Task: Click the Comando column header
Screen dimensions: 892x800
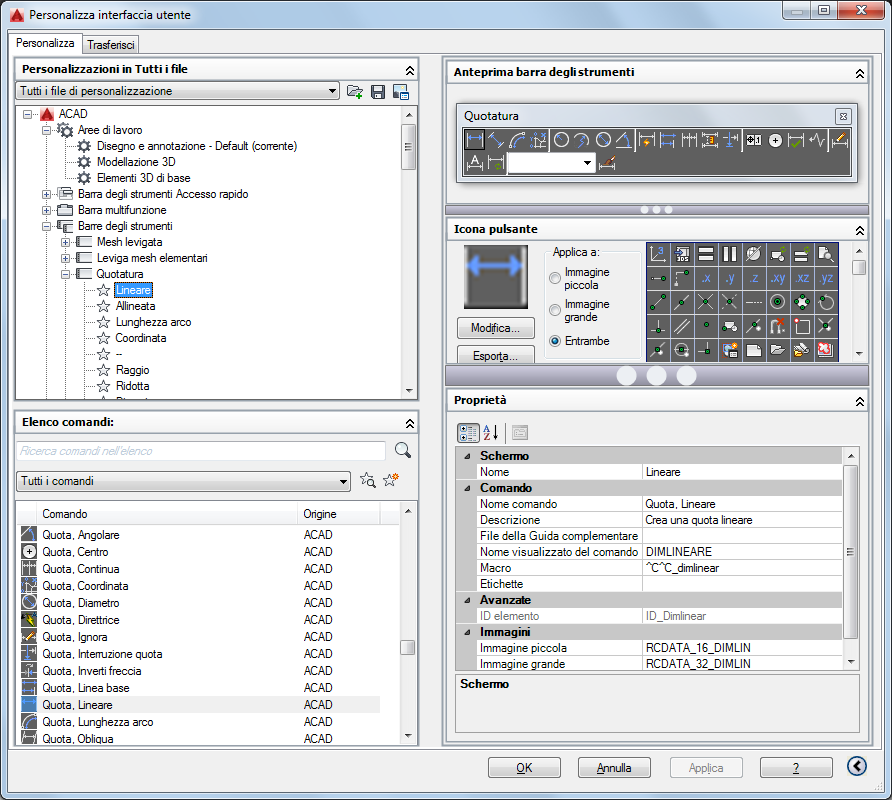Action: 167,514
